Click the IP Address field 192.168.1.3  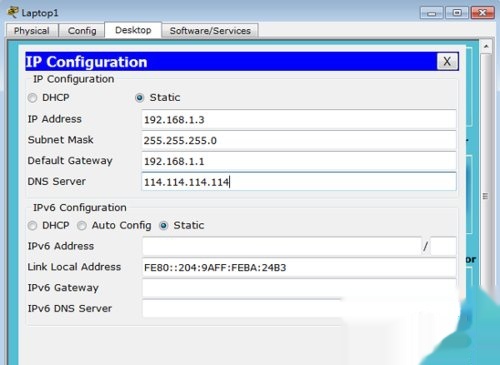click(299, 120)
